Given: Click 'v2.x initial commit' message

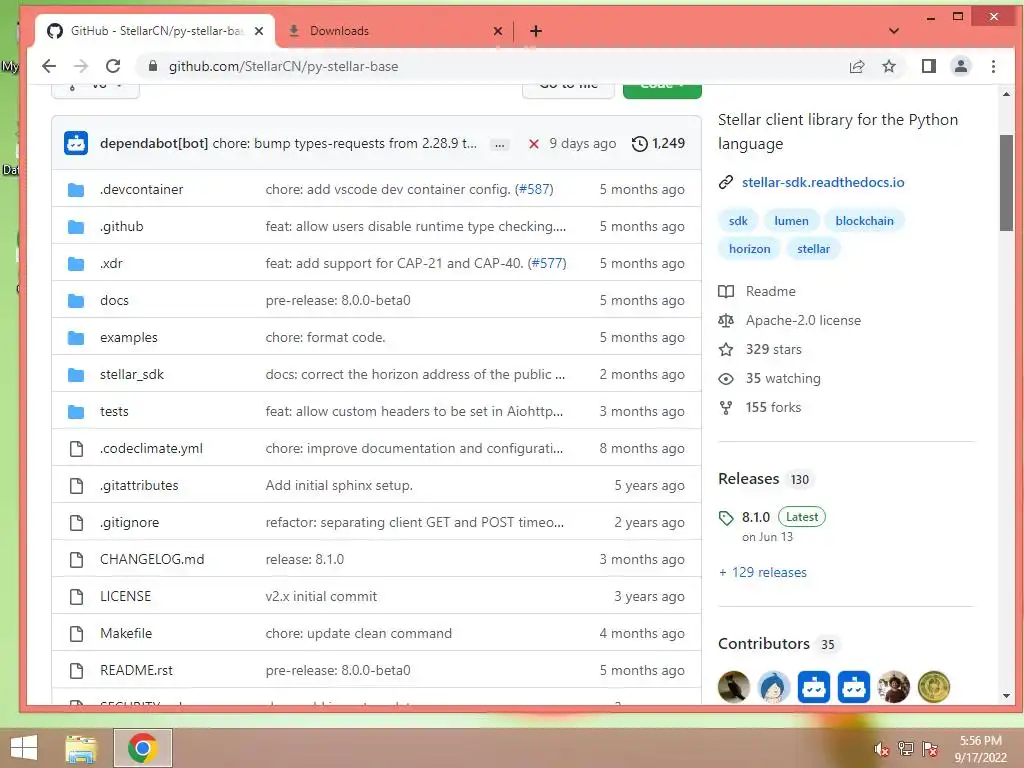Looking at the screenshot, I should pyautogui.click(x=321, y=596).
